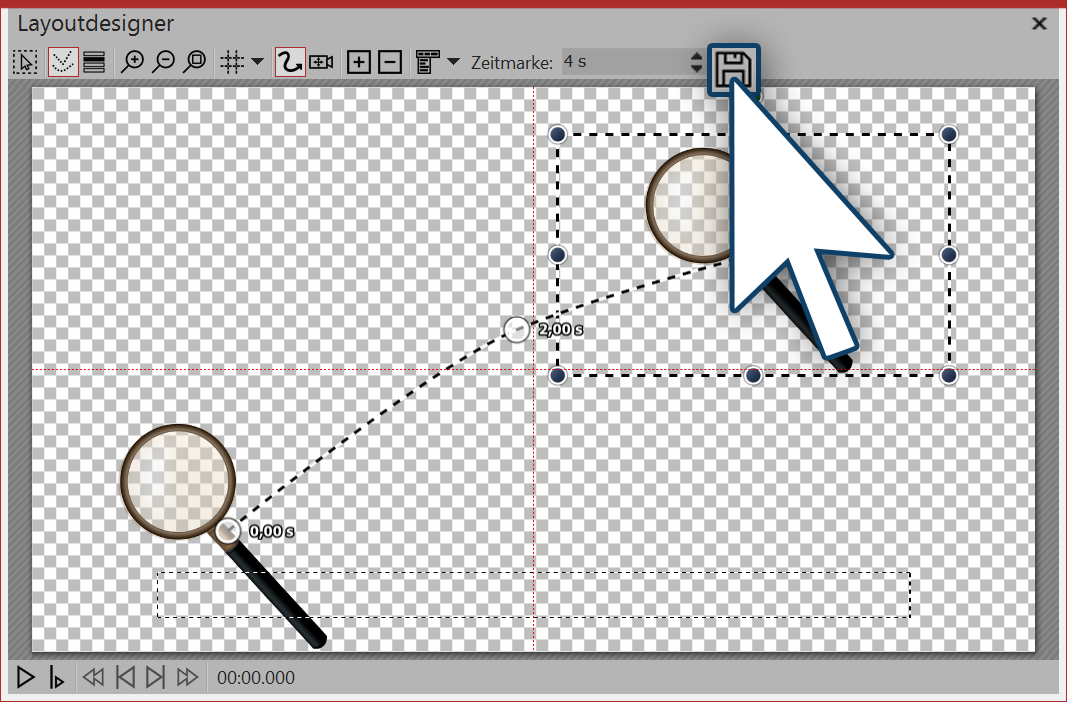The width and height of the screenshot is (1067, 702).
Task: Zoom in with the plus magnifier
Action: tap(131, 62)
